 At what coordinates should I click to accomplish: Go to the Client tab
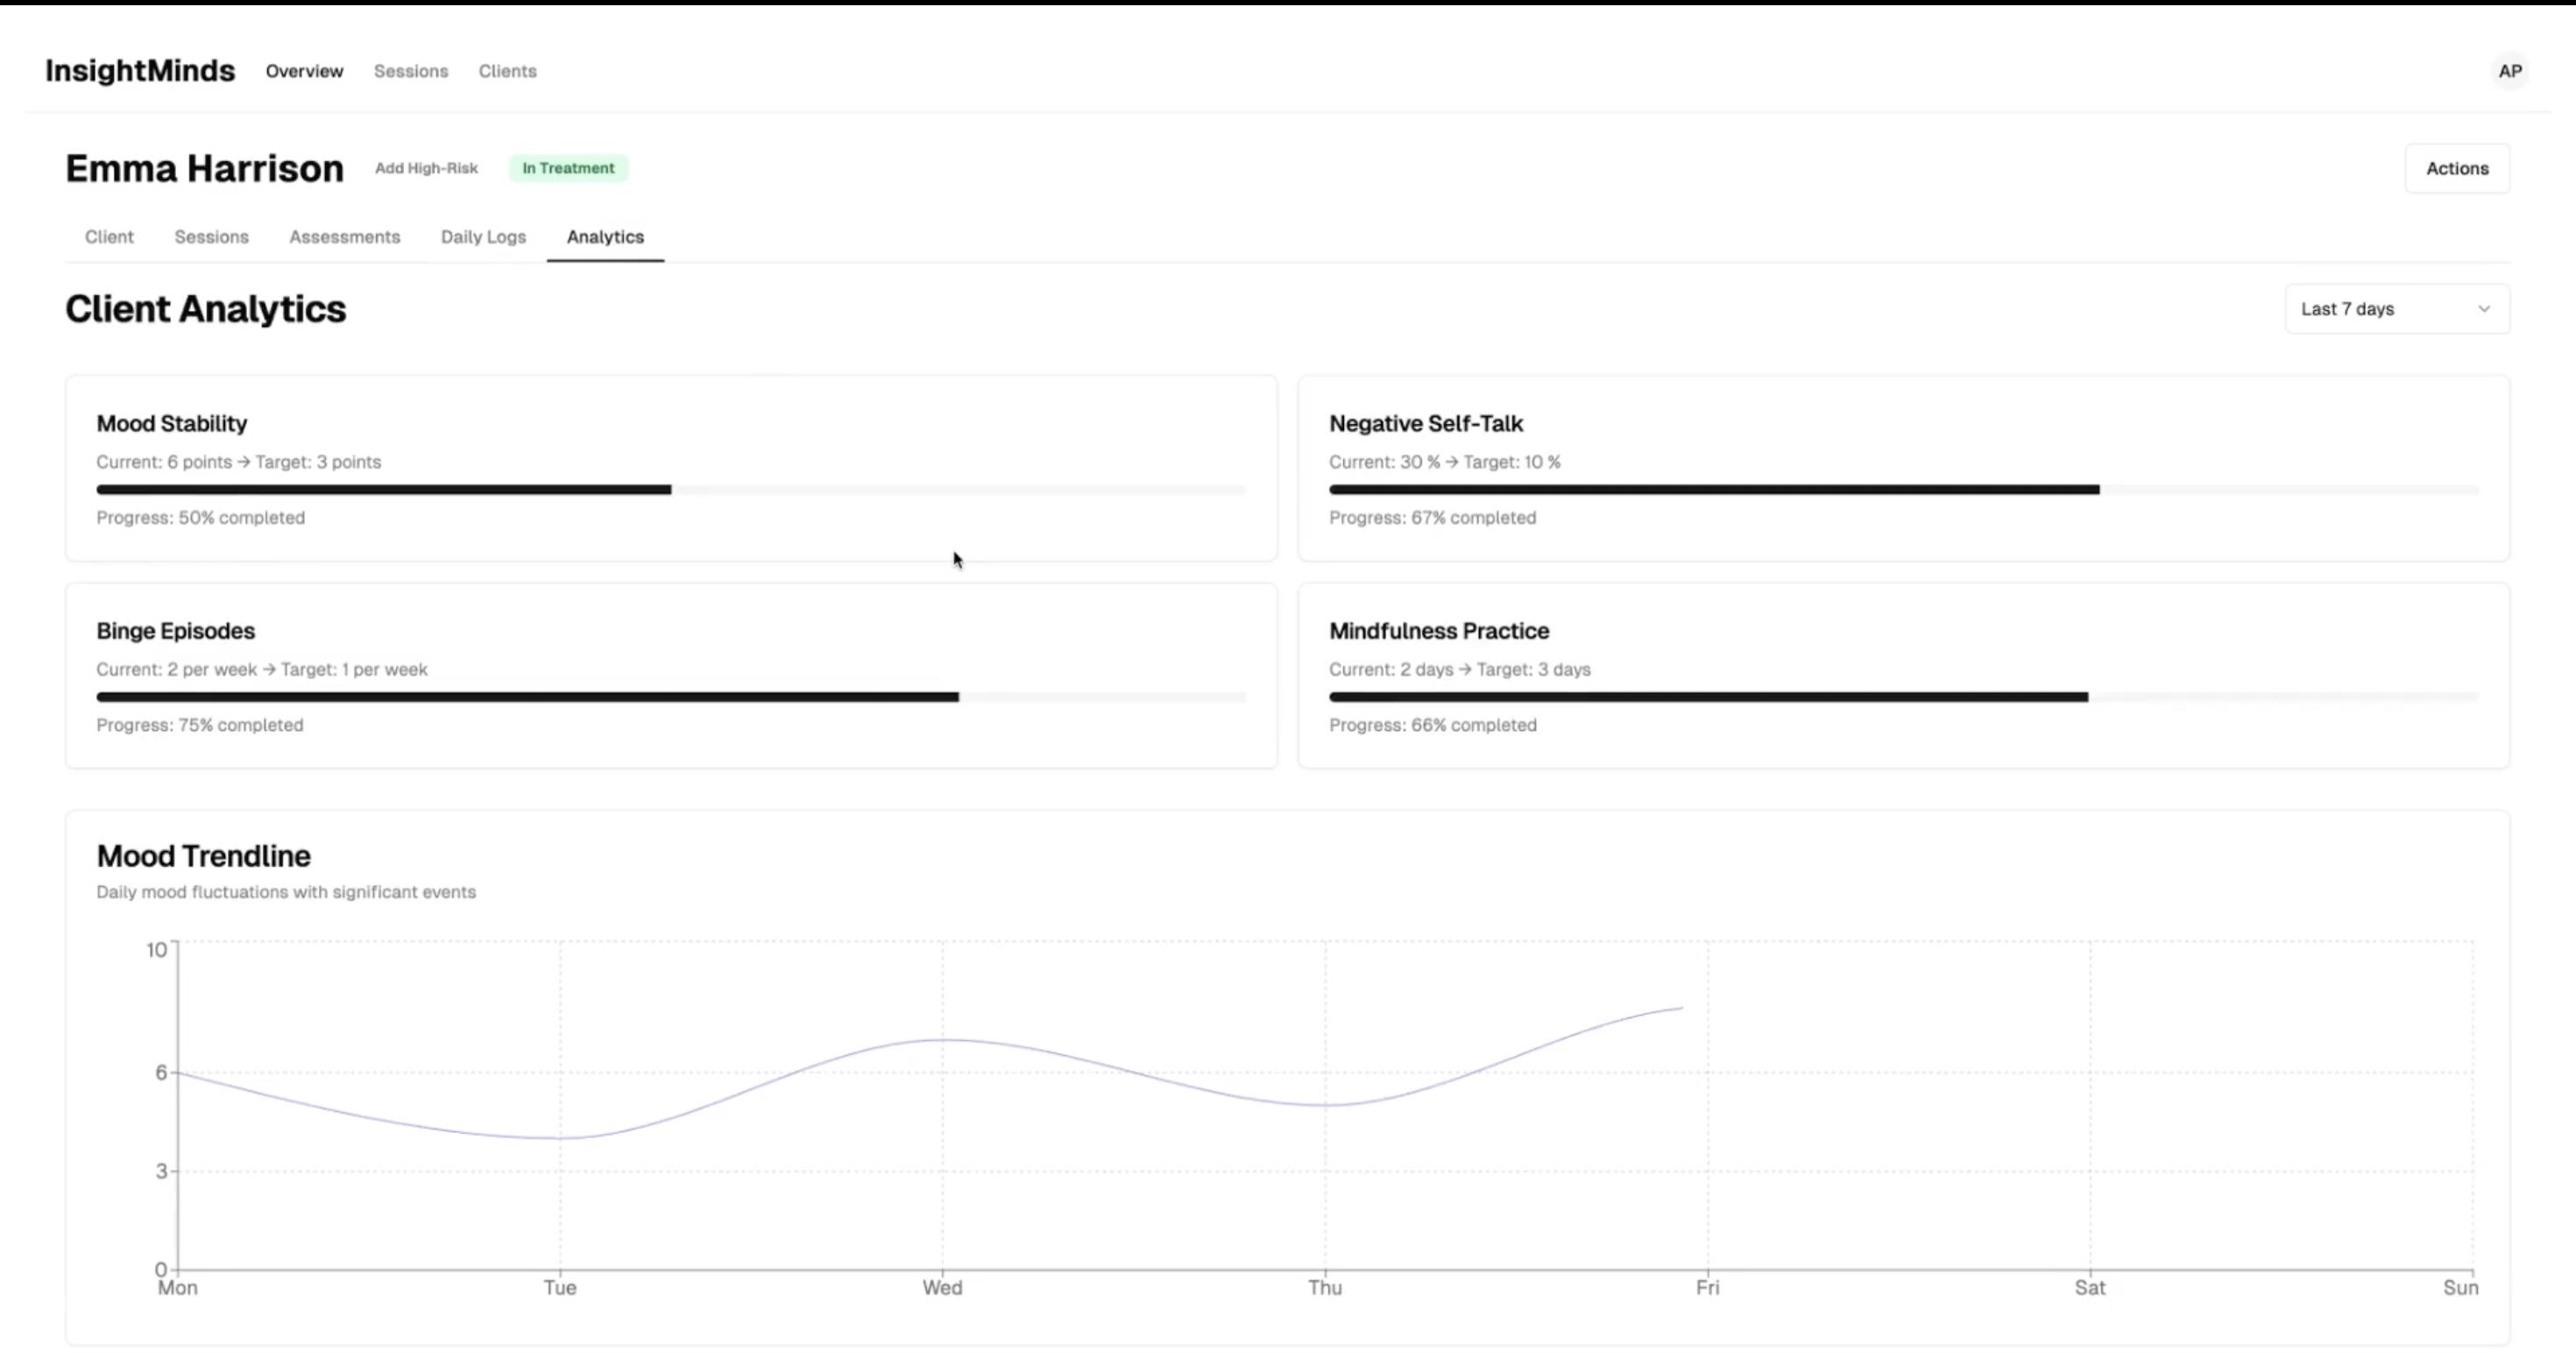(x=109, y=237)
